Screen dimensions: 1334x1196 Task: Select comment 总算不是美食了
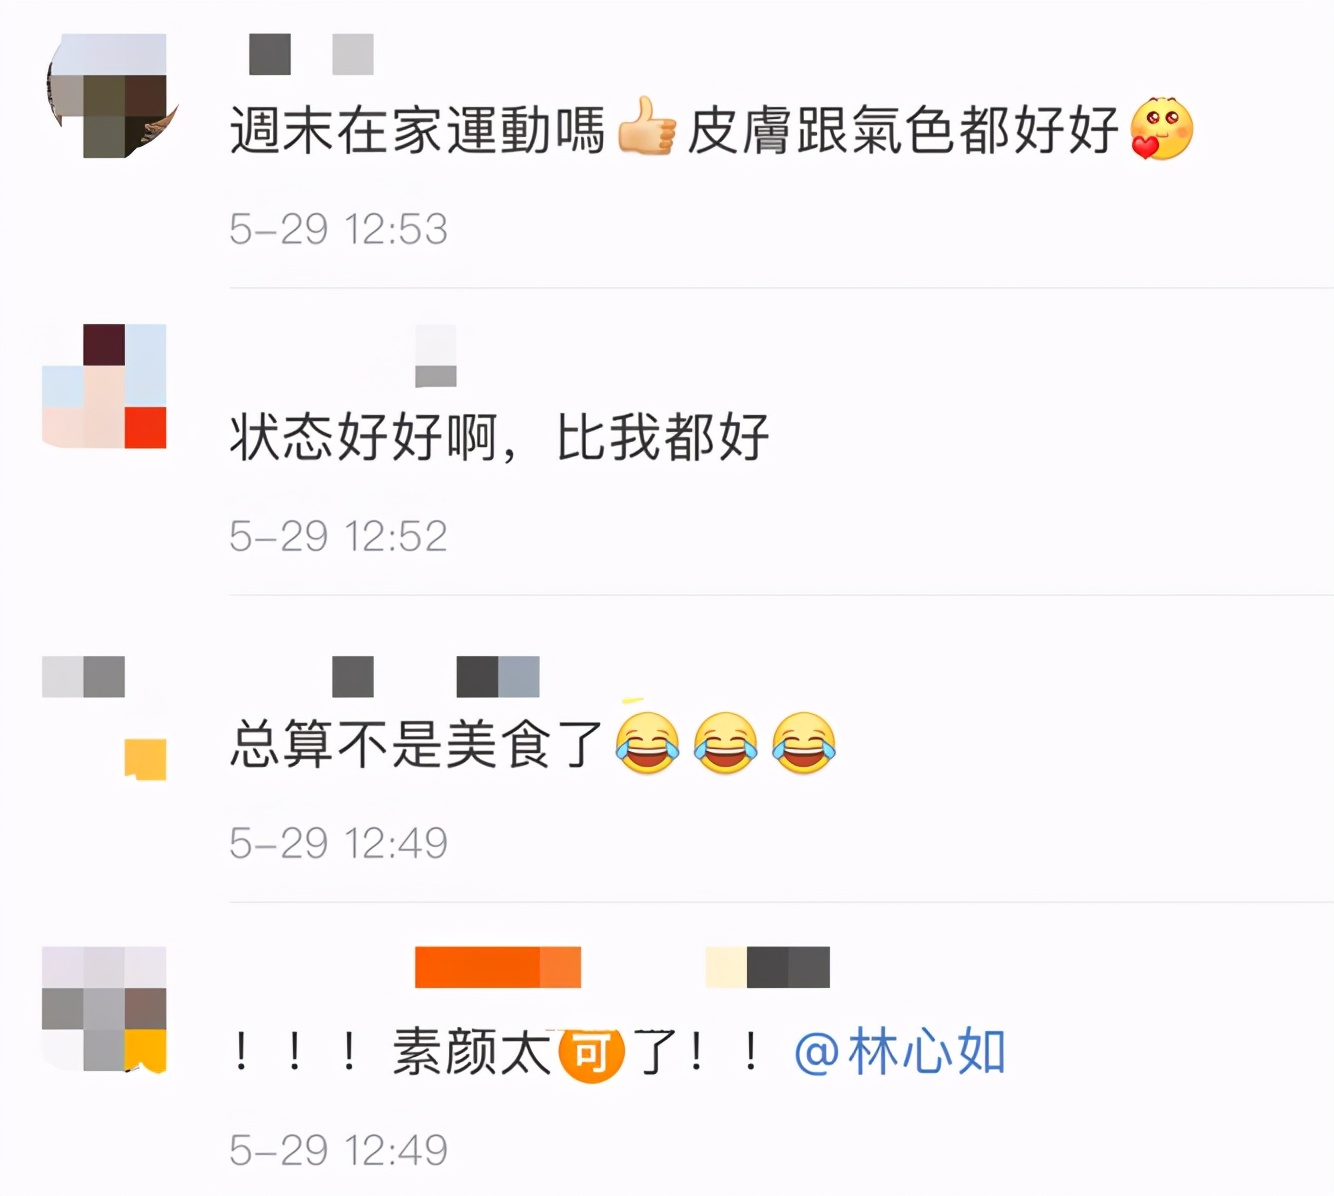tap(416, 744)
